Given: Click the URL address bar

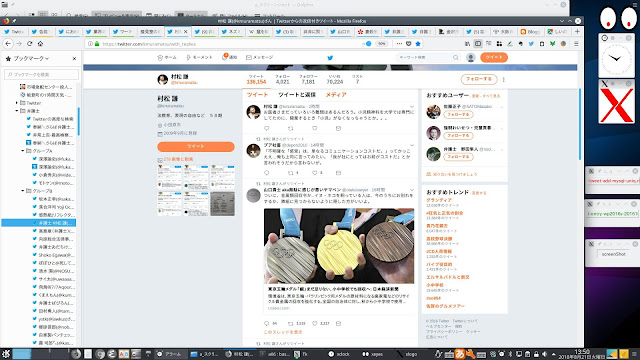Looking at the screenshot, I should 229,44.
